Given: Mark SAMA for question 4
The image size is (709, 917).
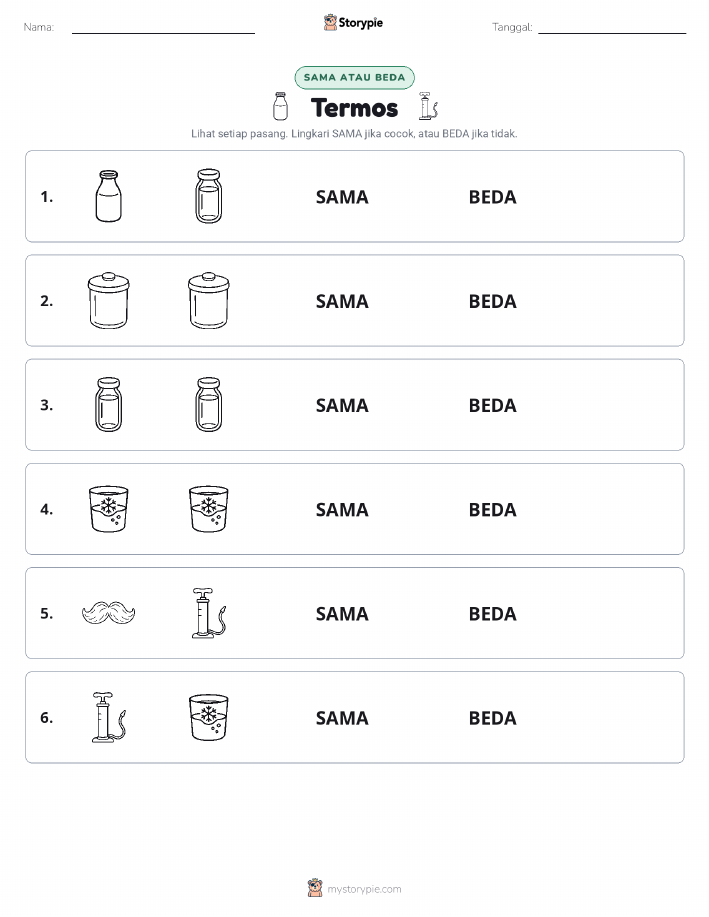Looking at the screenshot, I should 342,509.
